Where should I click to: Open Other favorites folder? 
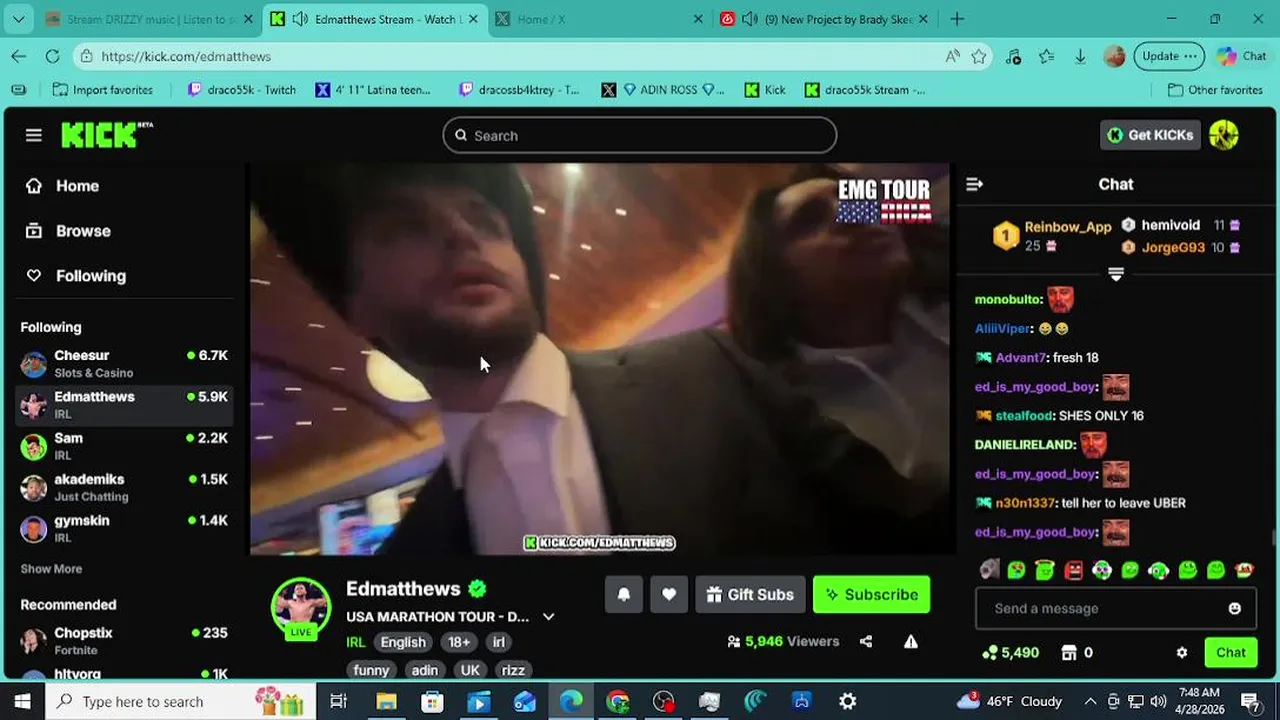coord(1215,90)
